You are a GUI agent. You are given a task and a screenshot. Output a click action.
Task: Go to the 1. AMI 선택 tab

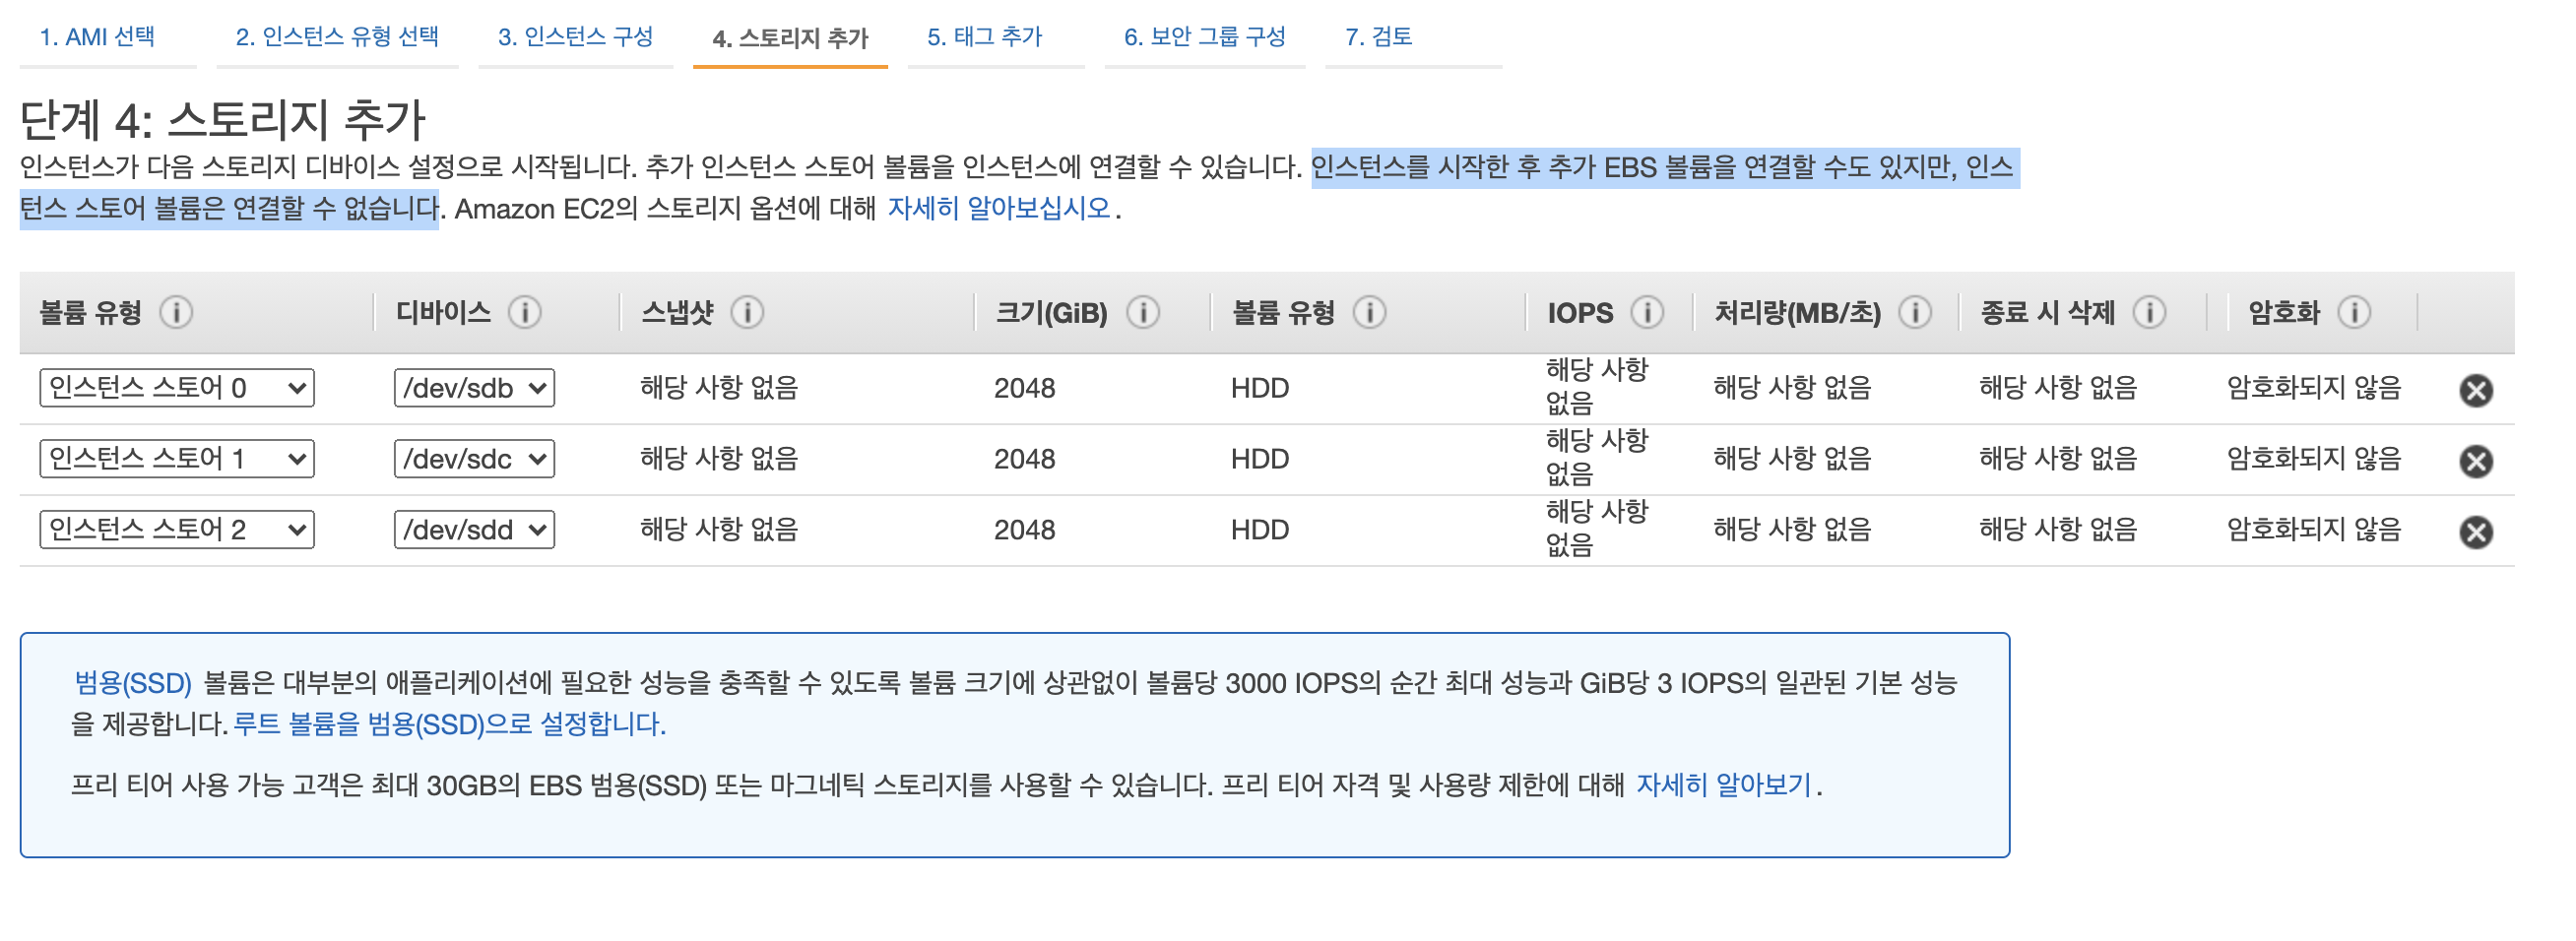[x=97, y=37]
